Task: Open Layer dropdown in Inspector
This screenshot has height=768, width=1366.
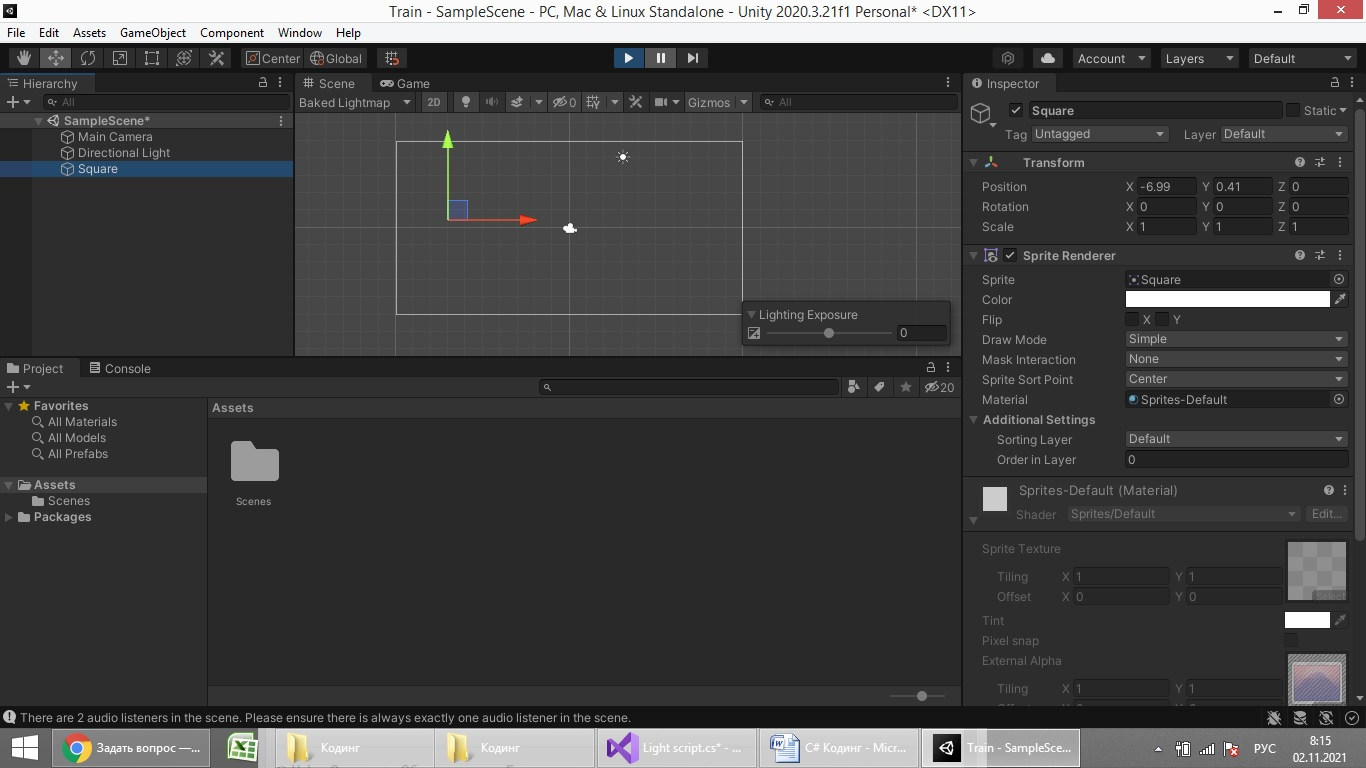Action: click(1284, 134)
